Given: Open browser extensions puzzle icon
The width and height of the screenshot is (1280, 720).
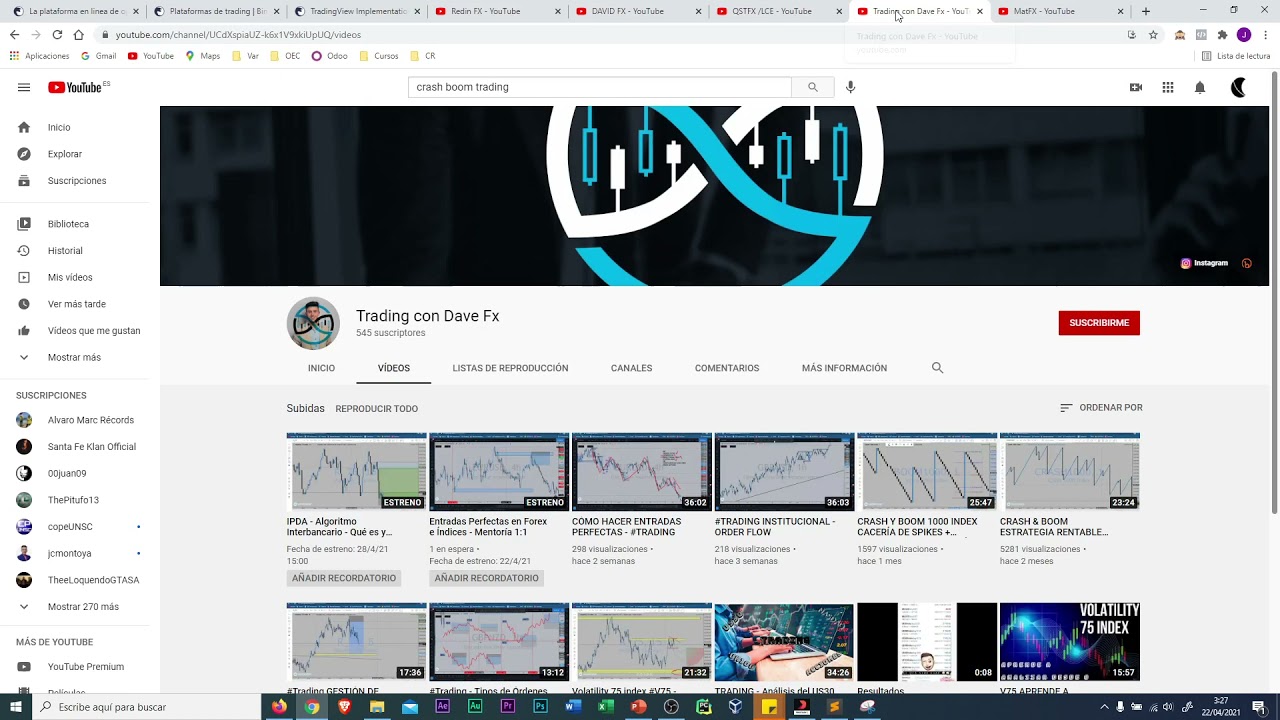Looking at the screenshot, I should pos(1222,34).
